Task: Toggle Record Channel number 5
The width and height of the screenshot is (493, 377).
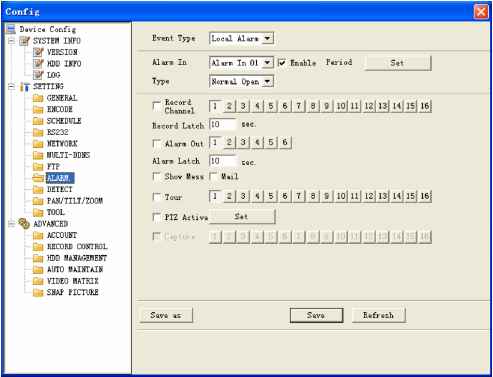Action: coord(271,106)
